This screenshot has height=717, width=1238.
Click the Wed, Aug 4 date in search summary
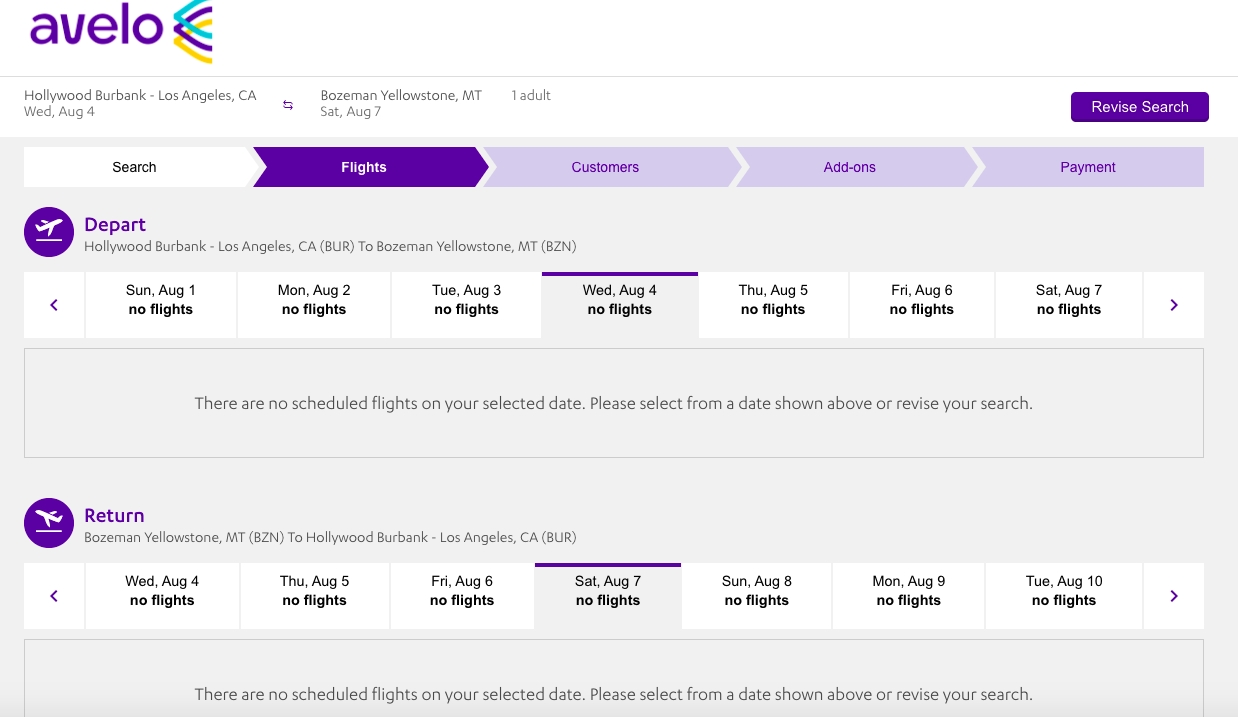pyautogui.click(x=60, y=112)
